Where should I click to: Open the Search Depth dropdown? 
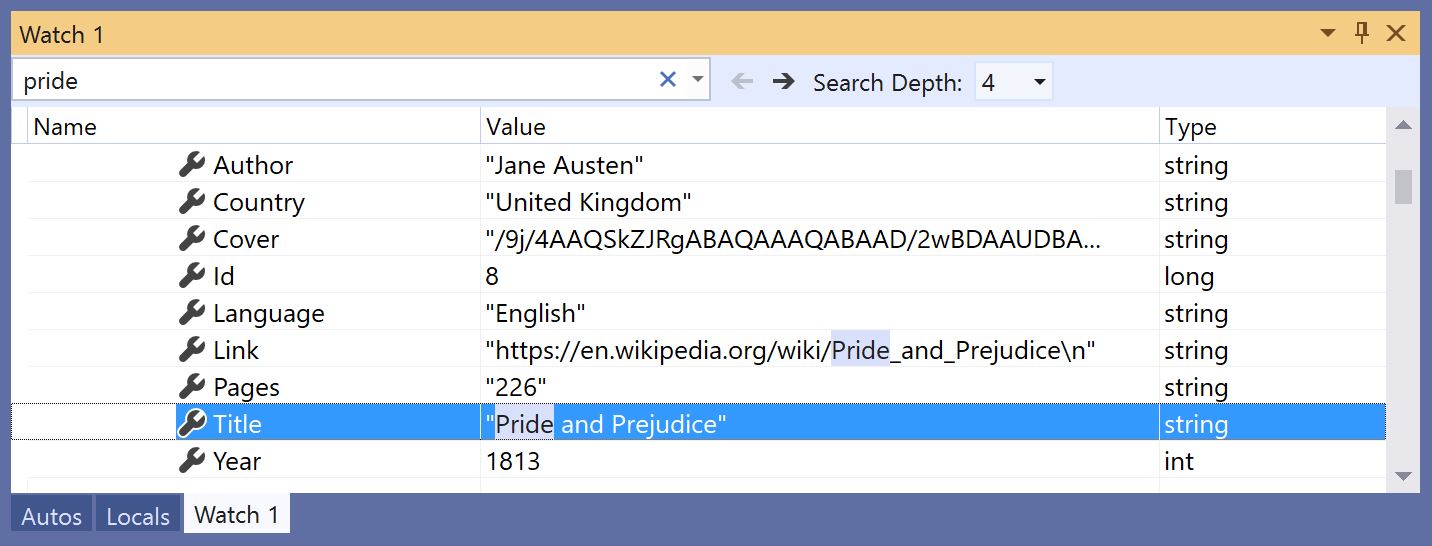click(x=1014, y=82)
